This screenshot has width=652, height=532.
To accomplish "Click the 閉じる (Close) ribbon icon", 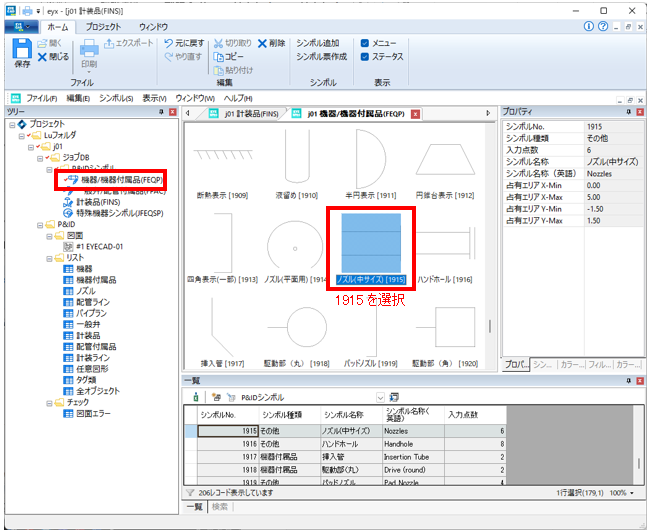I will pos(53,57).
